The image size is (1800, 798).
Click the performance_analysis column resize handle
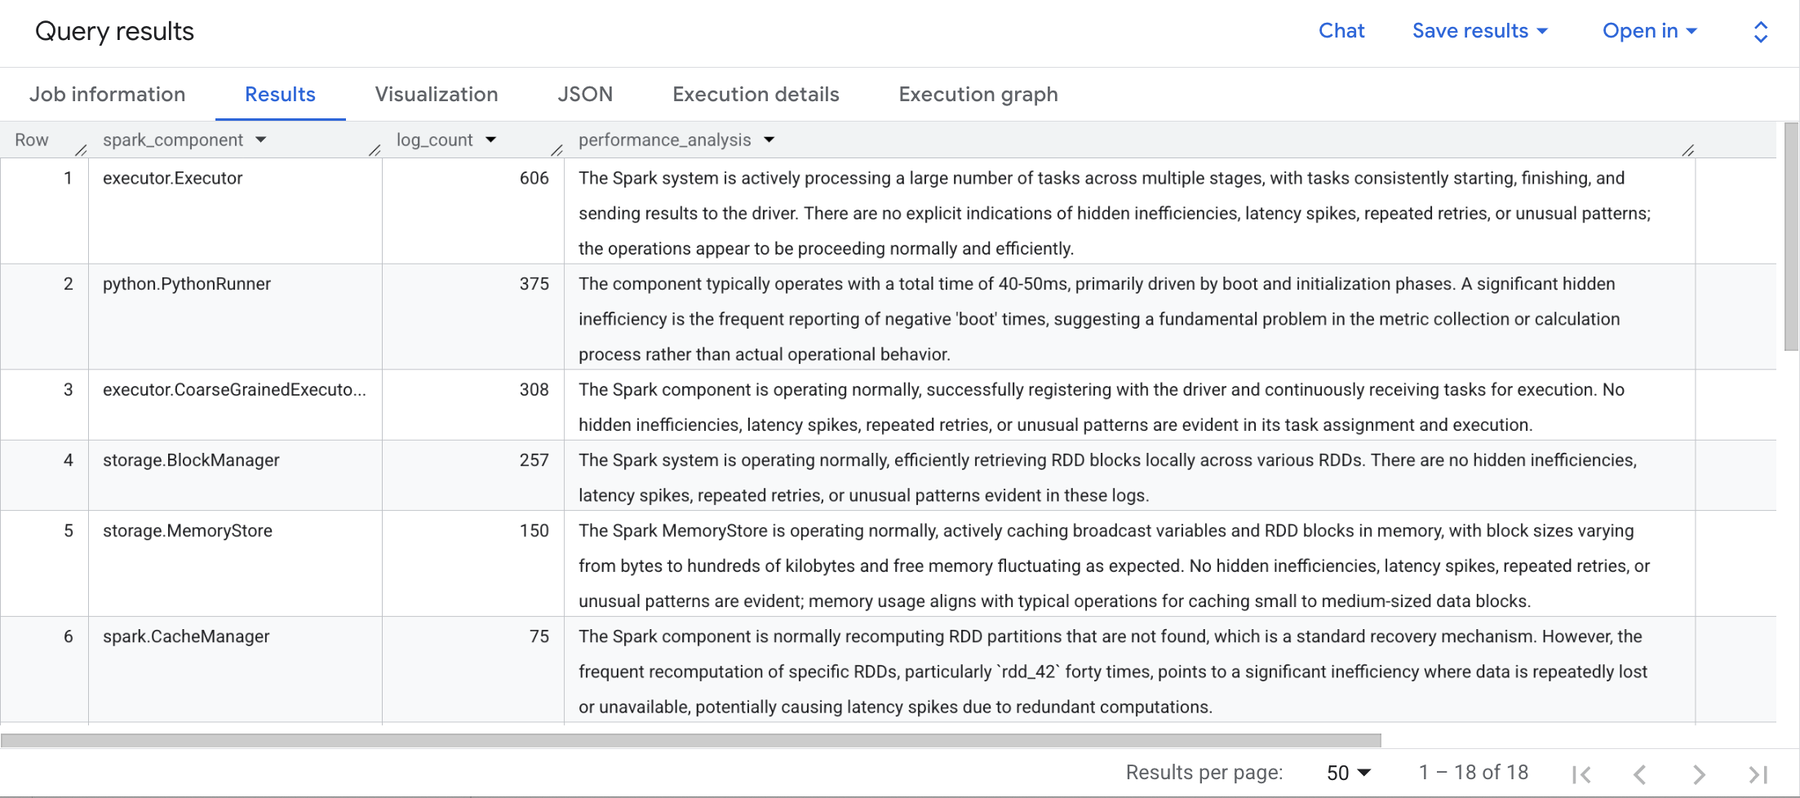click(1688, 150)
